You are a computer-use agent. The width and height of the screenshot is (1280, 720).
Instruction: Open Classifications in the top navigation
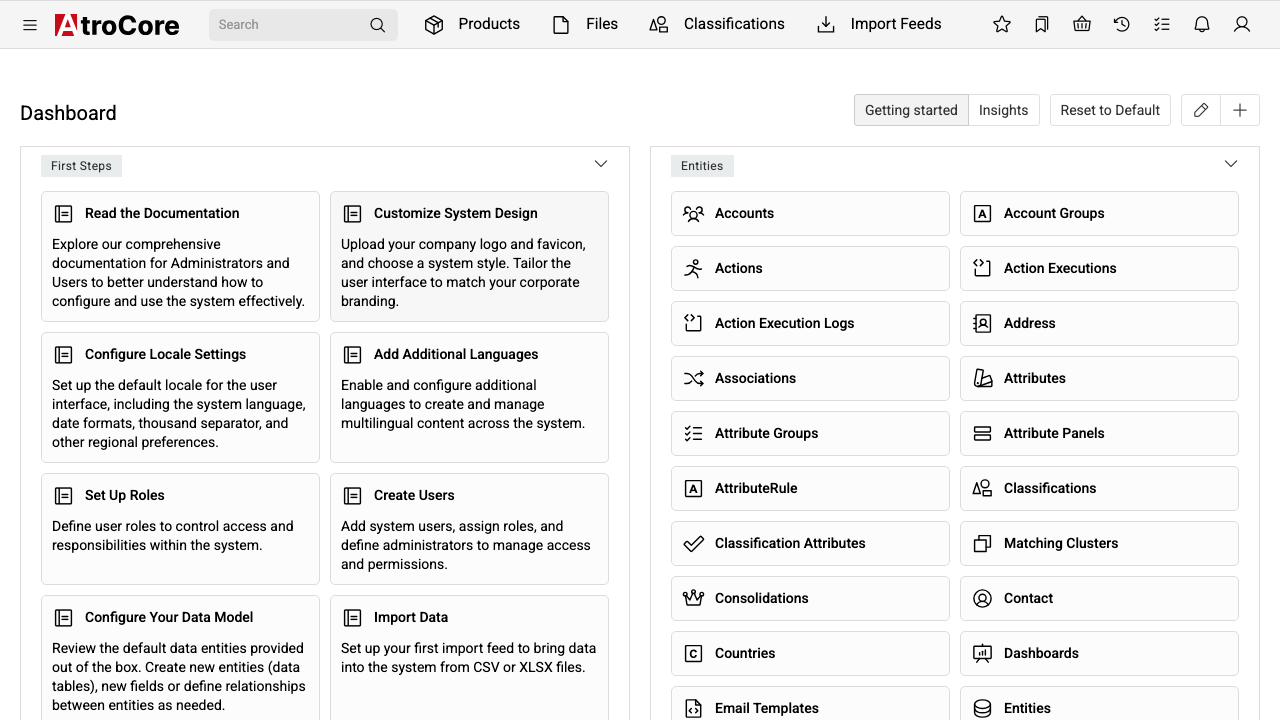pos(717,25)
